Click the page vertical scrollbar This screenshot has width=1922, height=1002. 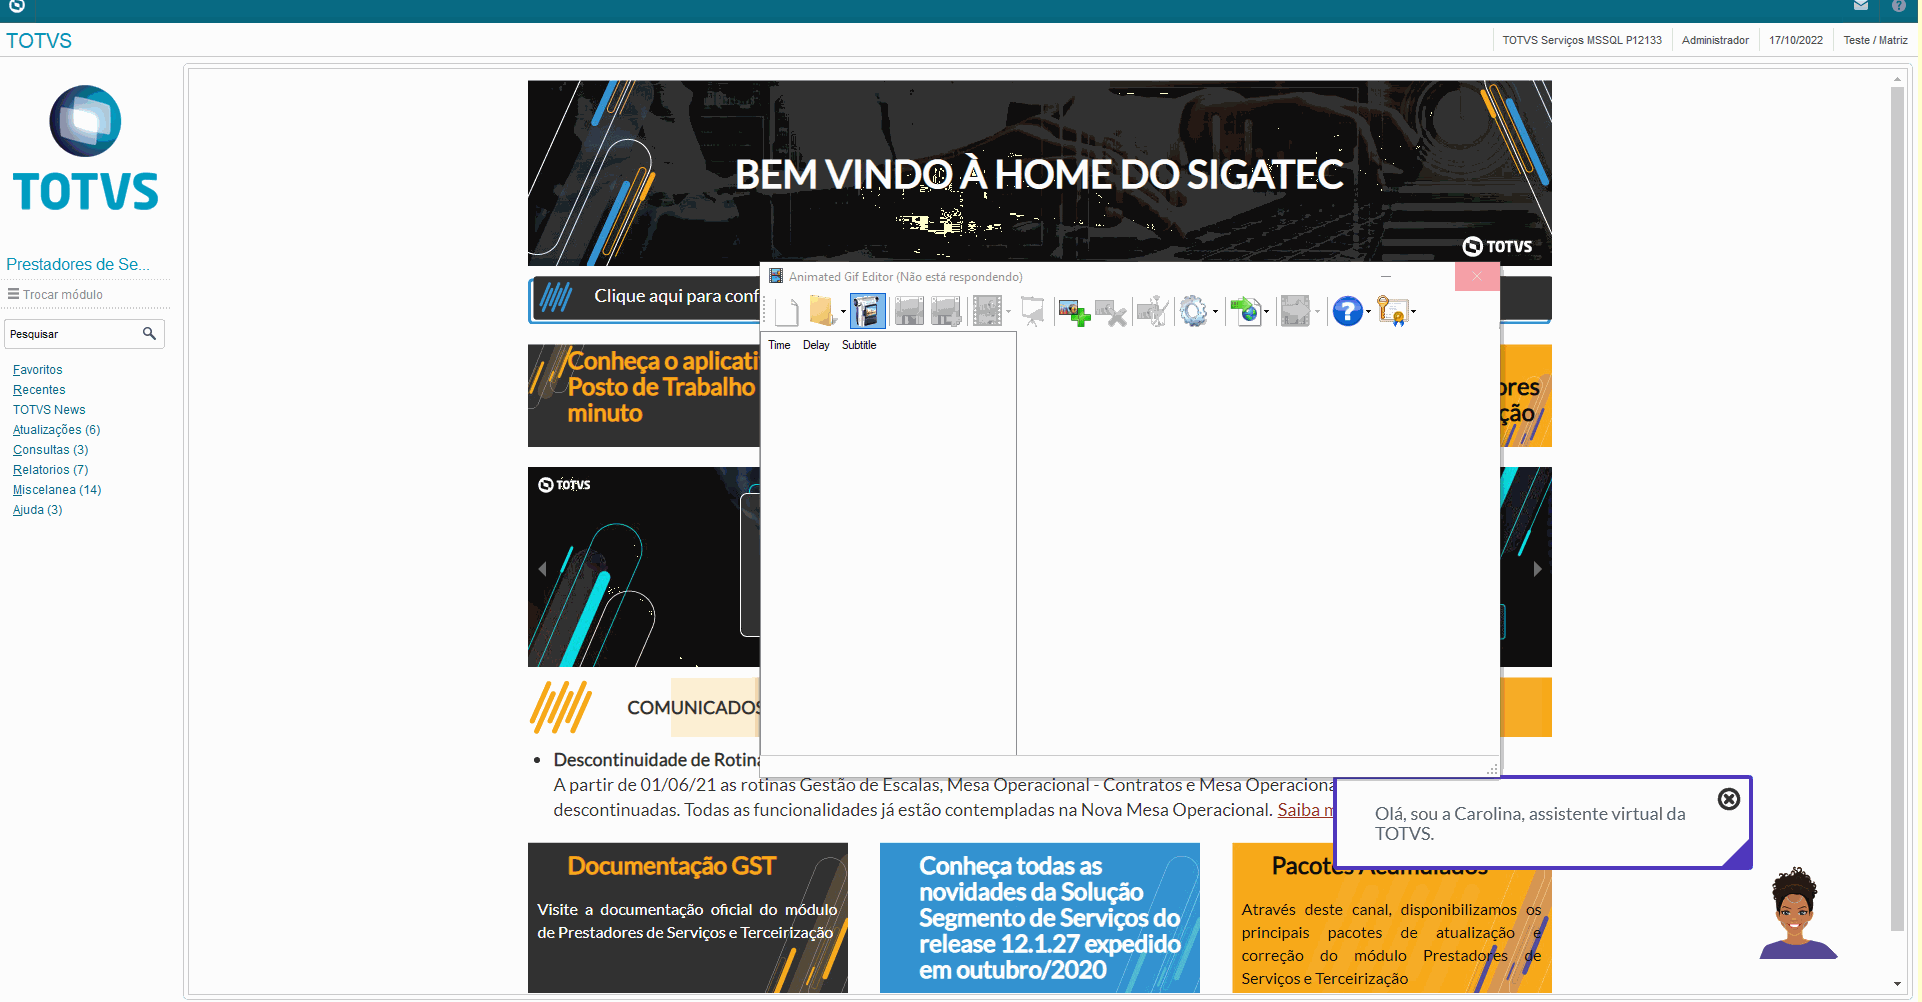click(x=1897, y=510)
